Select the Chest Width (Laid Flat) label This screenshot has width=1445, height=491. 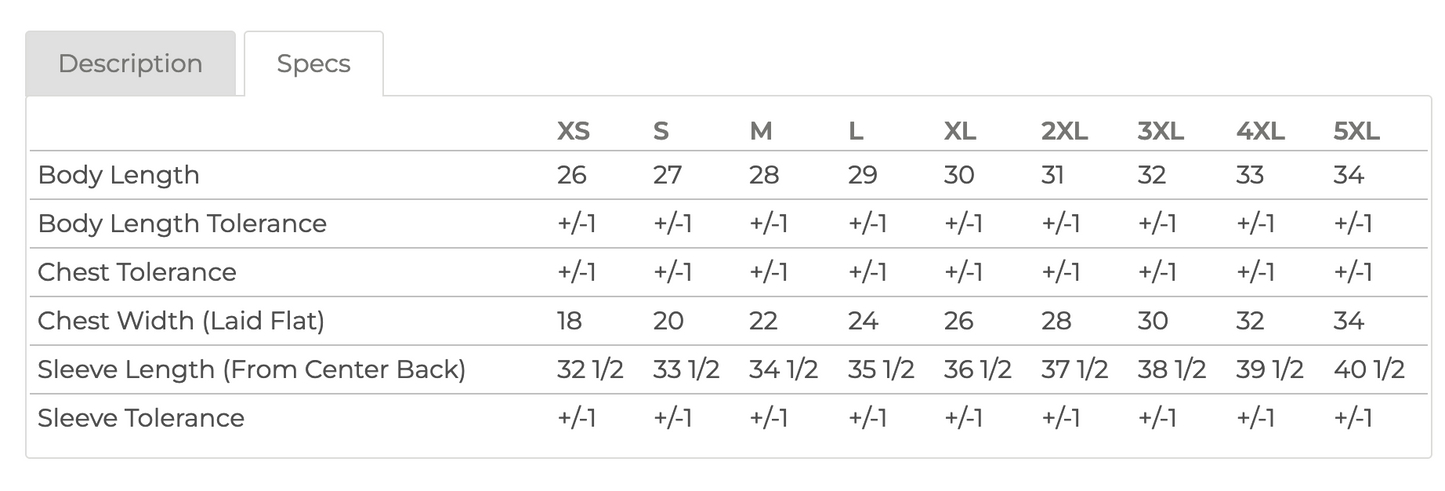181,321
